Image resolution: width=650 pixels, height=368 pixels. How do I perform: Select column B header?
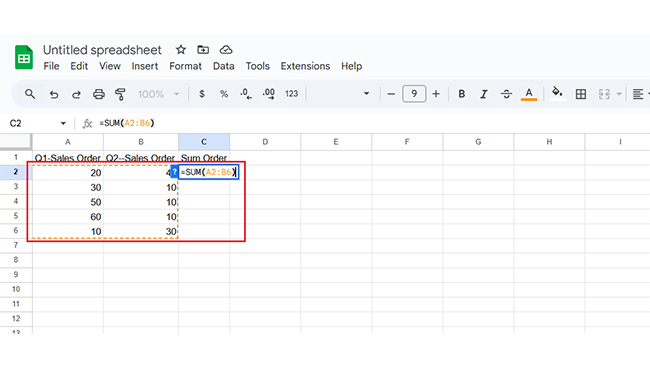[x=141, y=142]
